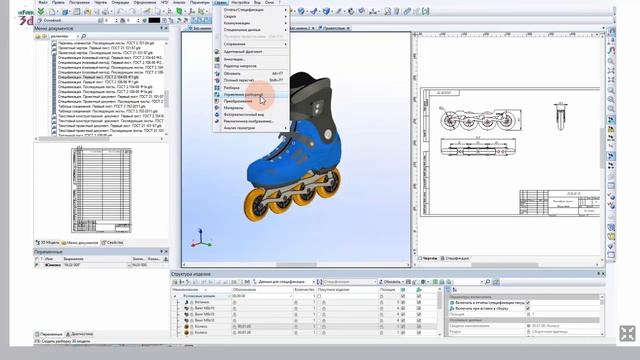Click the Материалы icon in the Сервис menu
Screen dimensions: 640x360
[217, 108]
